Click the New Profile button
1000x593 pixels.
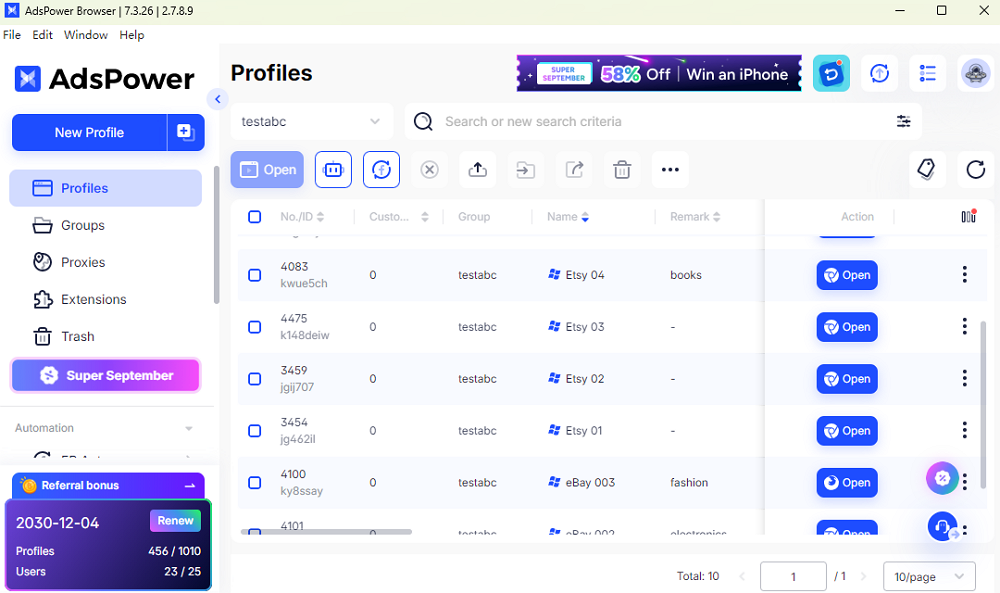coord(89,133)
